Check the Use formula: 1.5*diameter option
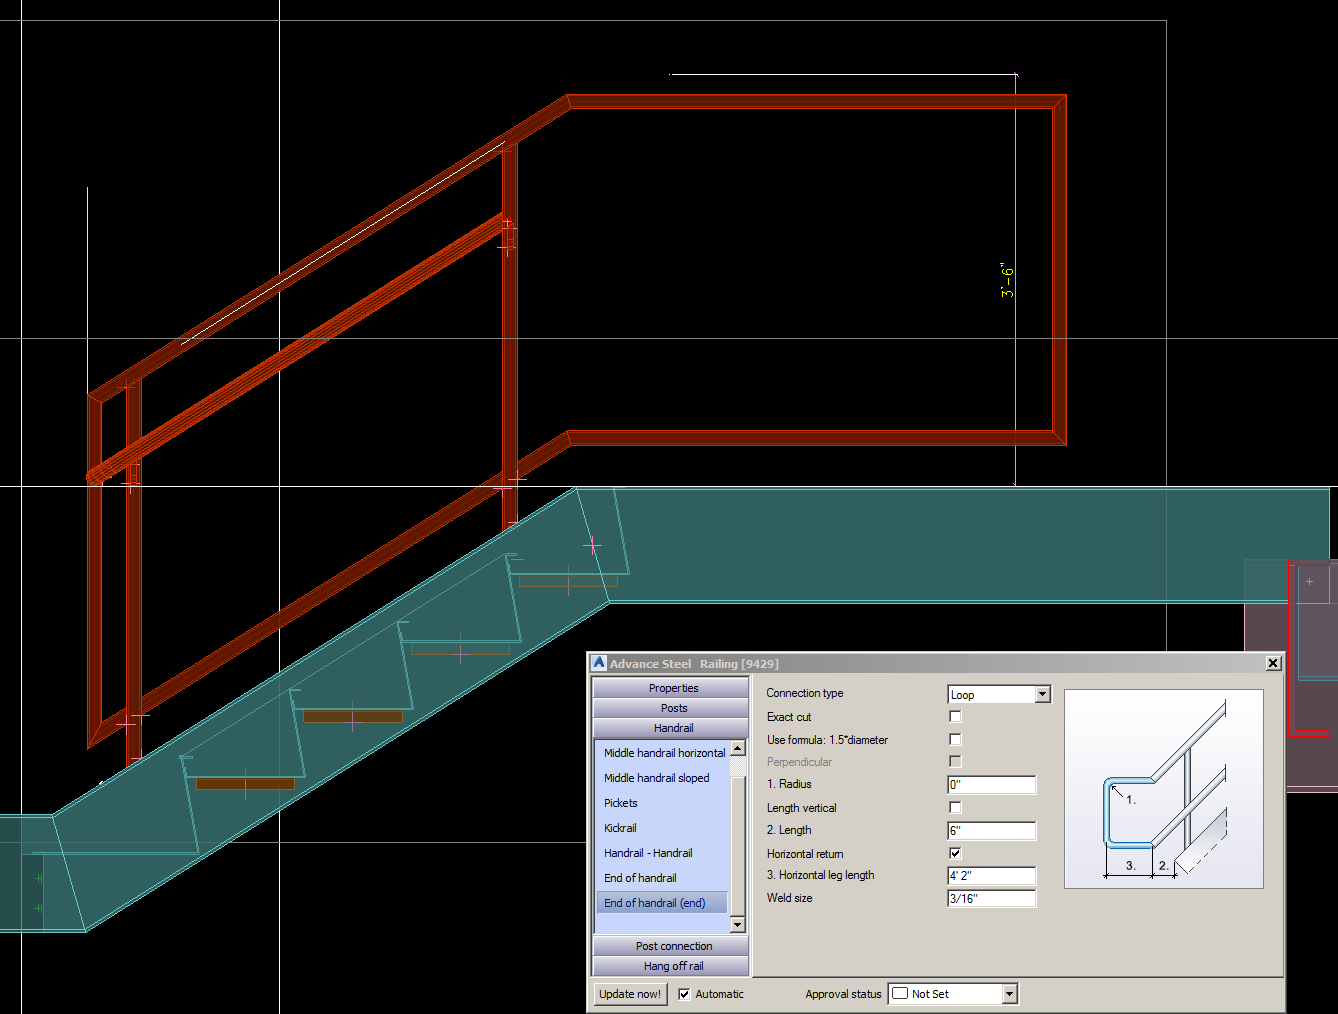This screenshot has height=1014, width=1338. (955, 739)
